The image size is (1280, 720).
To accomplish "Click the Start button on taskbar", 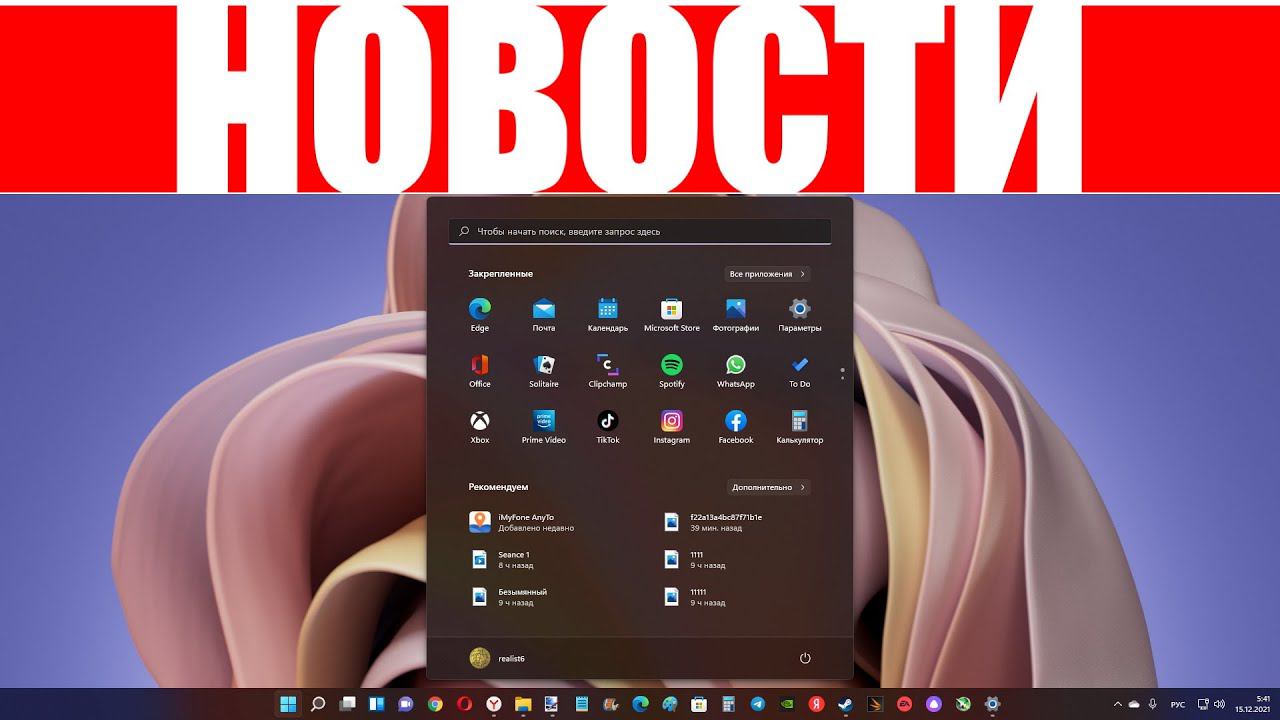I will click(288, 704).
